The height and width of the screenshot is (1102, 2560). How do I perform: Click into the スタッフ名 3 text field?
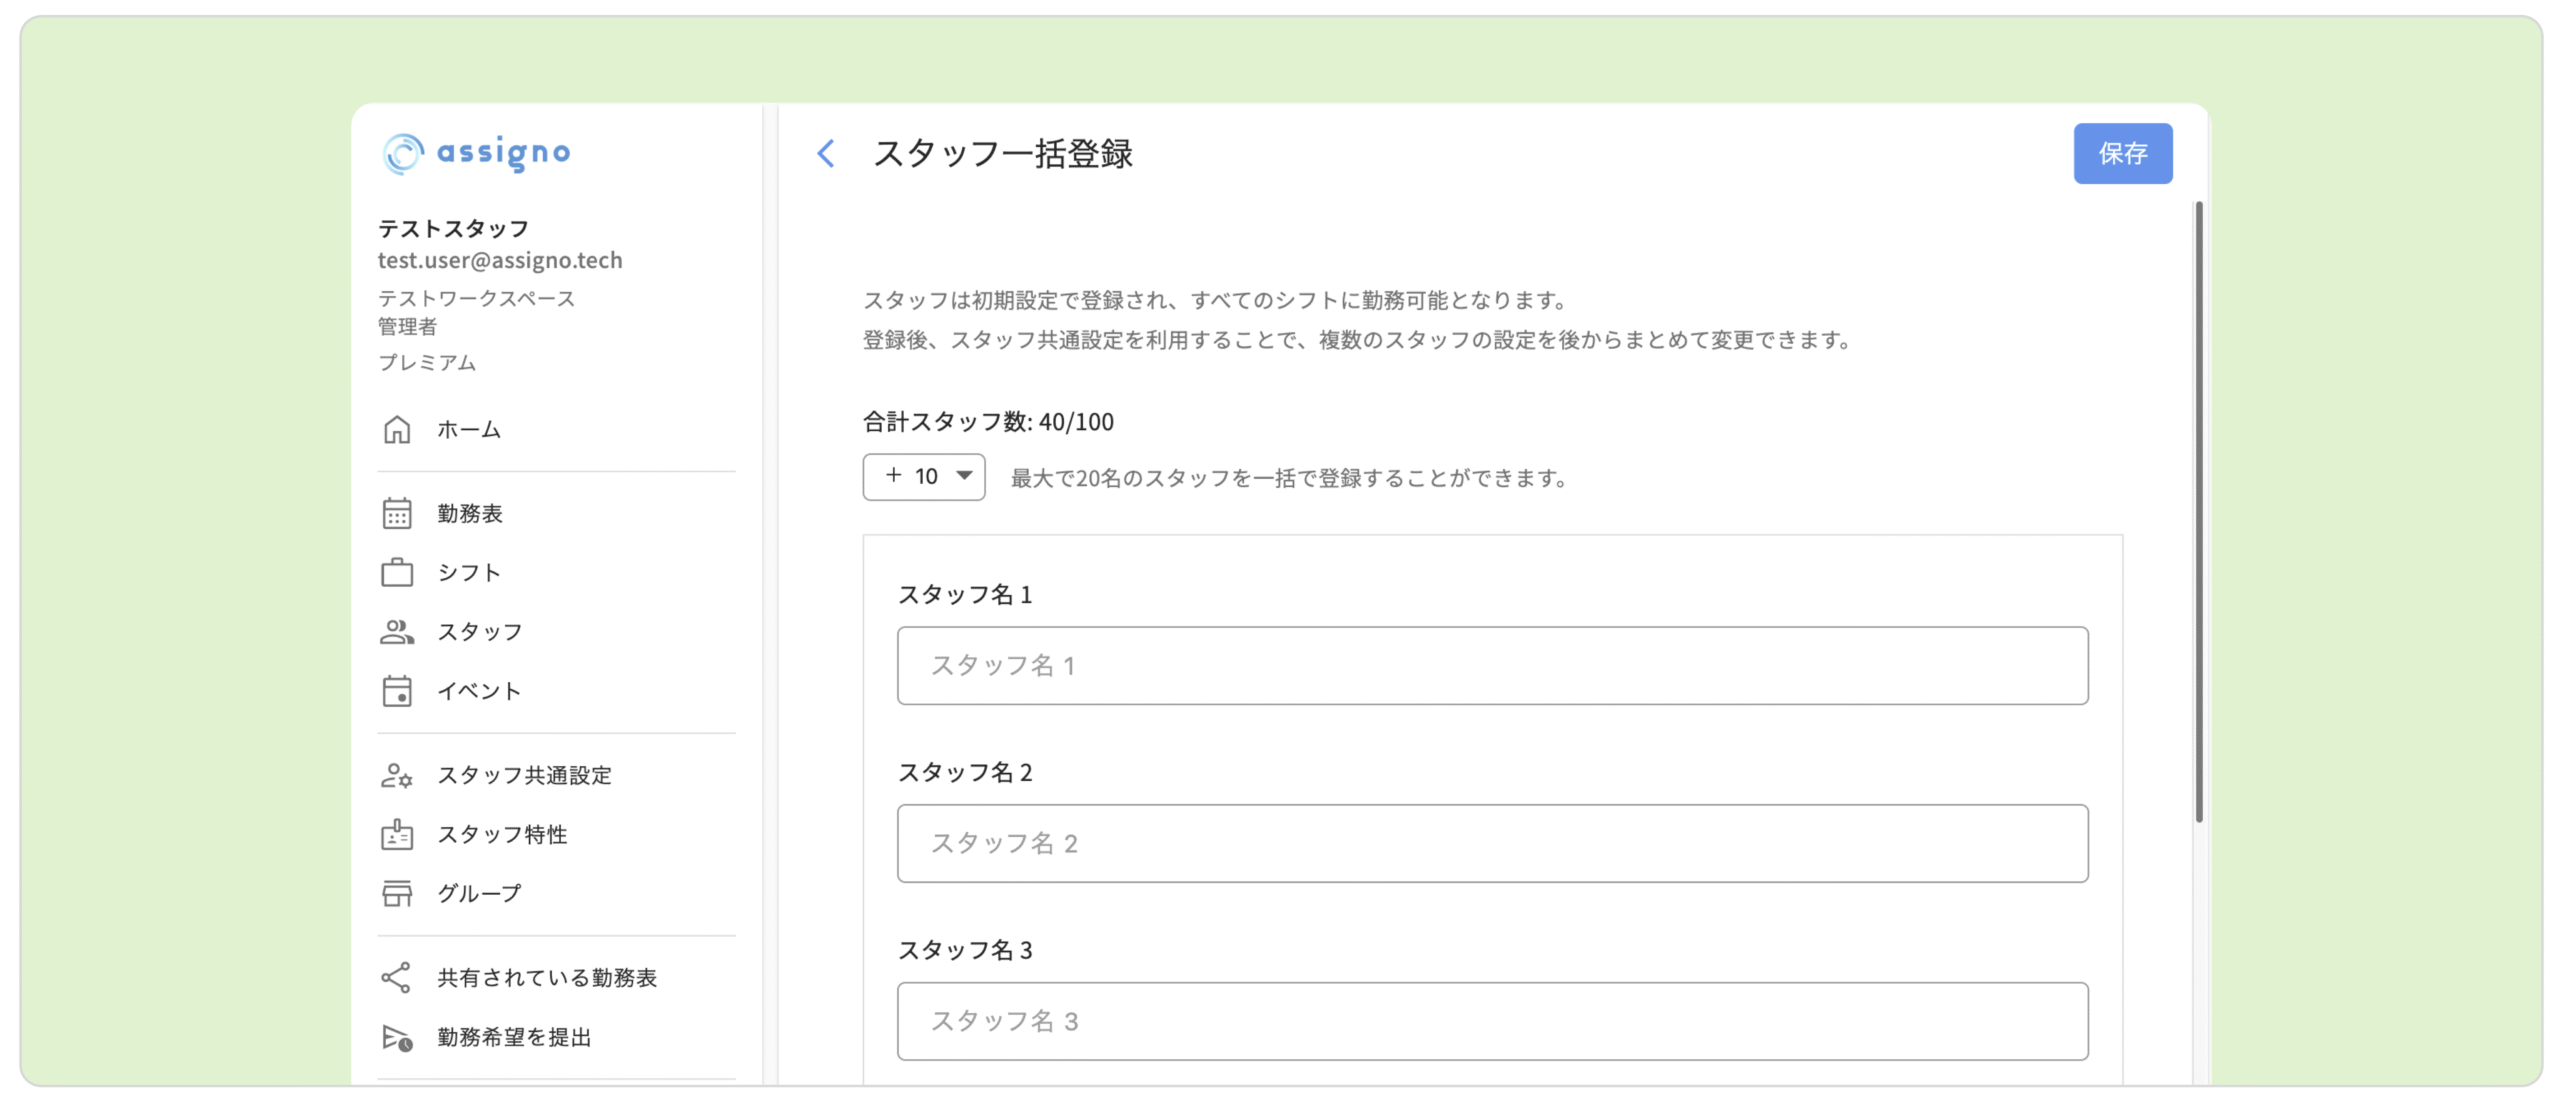click(1491, 1020)
